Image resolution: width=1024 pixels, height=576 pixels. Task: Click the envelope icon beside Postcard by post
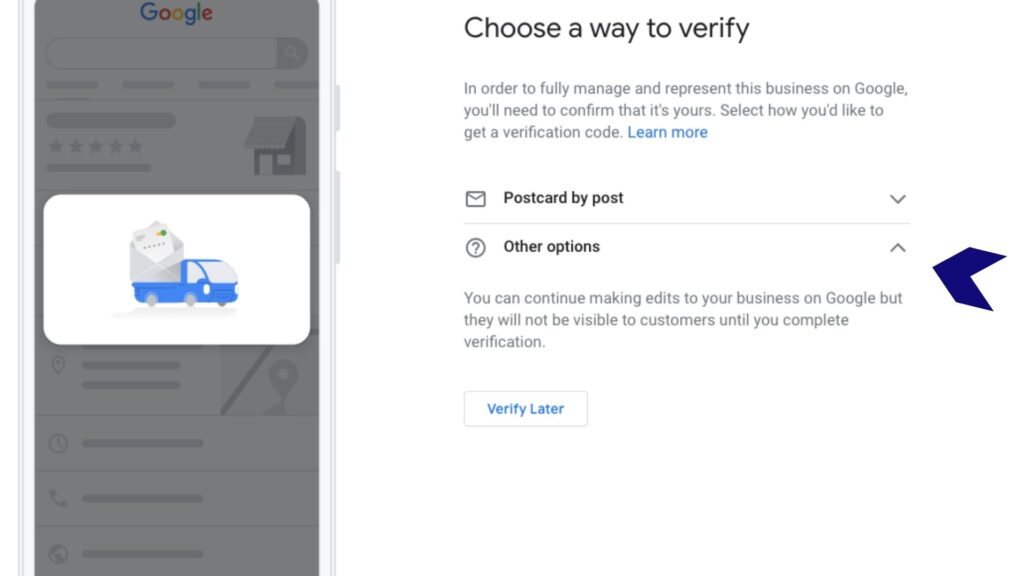[x=475, y=199]
